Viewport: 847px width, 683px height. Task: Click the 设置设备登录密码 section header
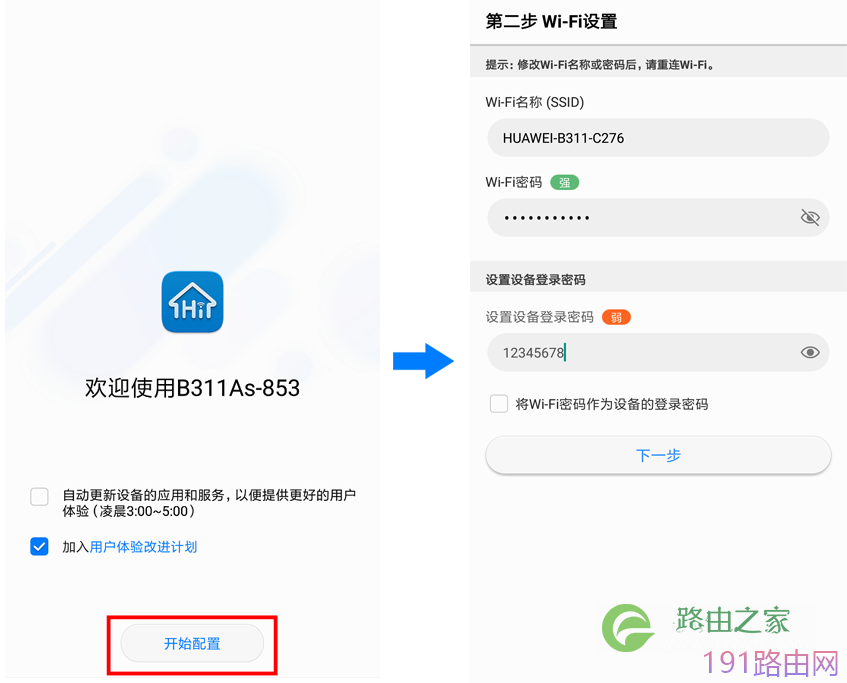(x=535, y=280)
